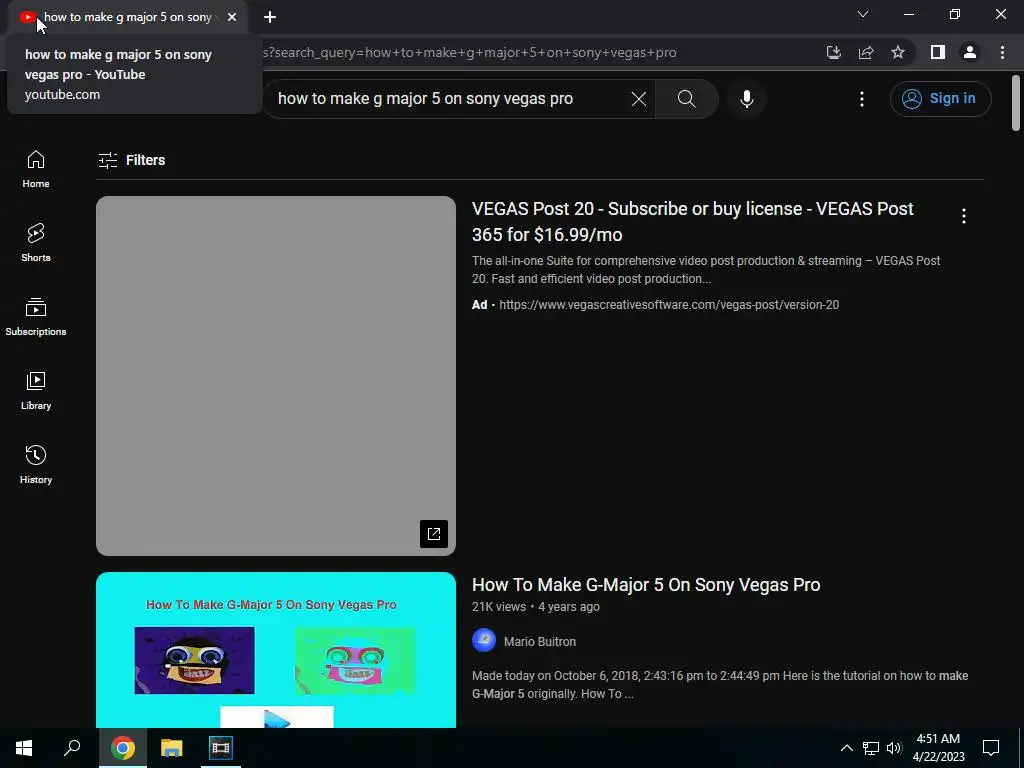
Task: Go to YouTube Home in sidebar
Action: 36,169
